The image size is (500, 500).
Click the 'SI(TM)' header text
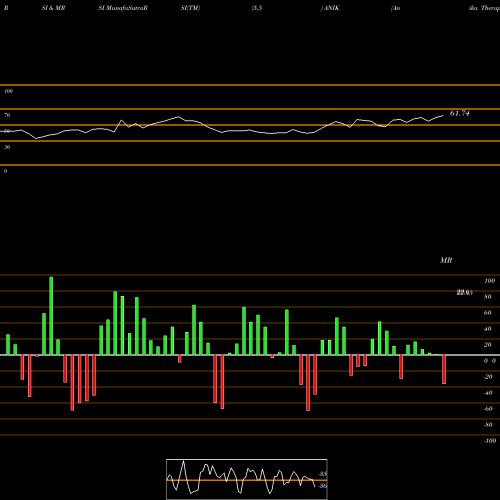coord(190,8)
